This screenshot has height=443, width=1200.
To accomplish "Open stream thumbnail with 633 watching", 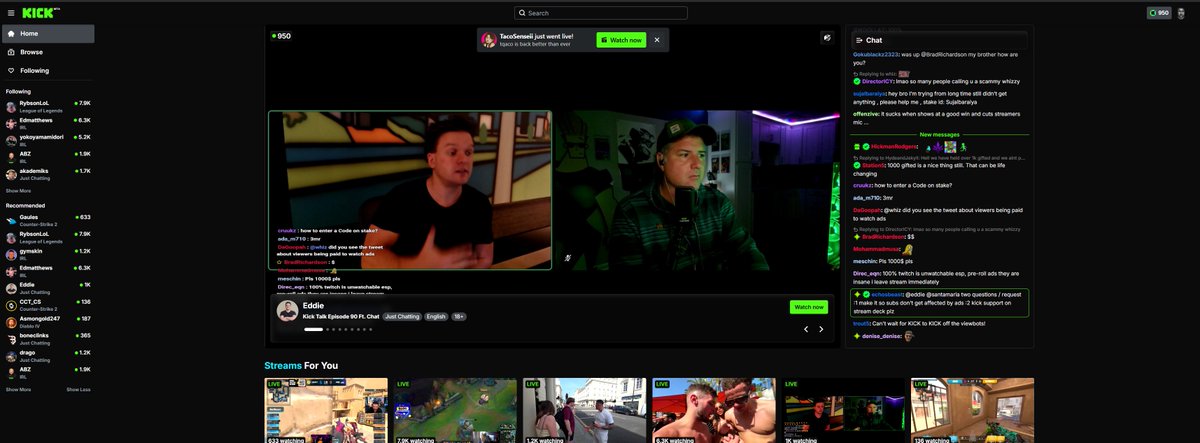I will [326, 410].
